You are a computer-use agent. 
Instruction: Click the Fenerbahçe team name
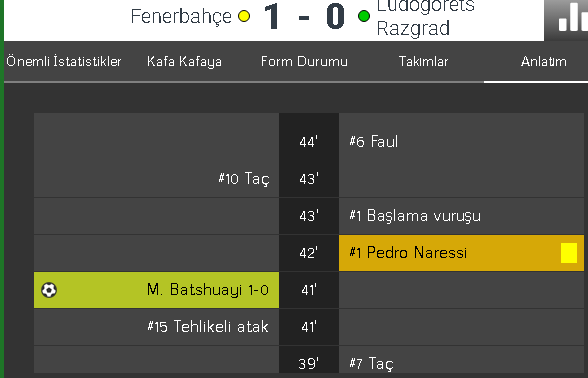[181, 16]
